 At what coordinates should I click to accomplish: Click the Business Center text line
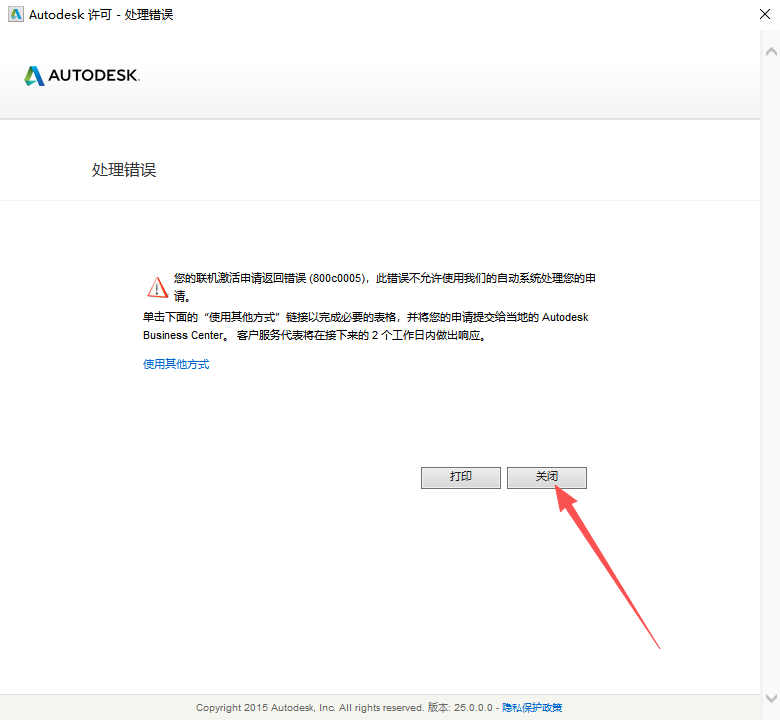coord(314,335)
